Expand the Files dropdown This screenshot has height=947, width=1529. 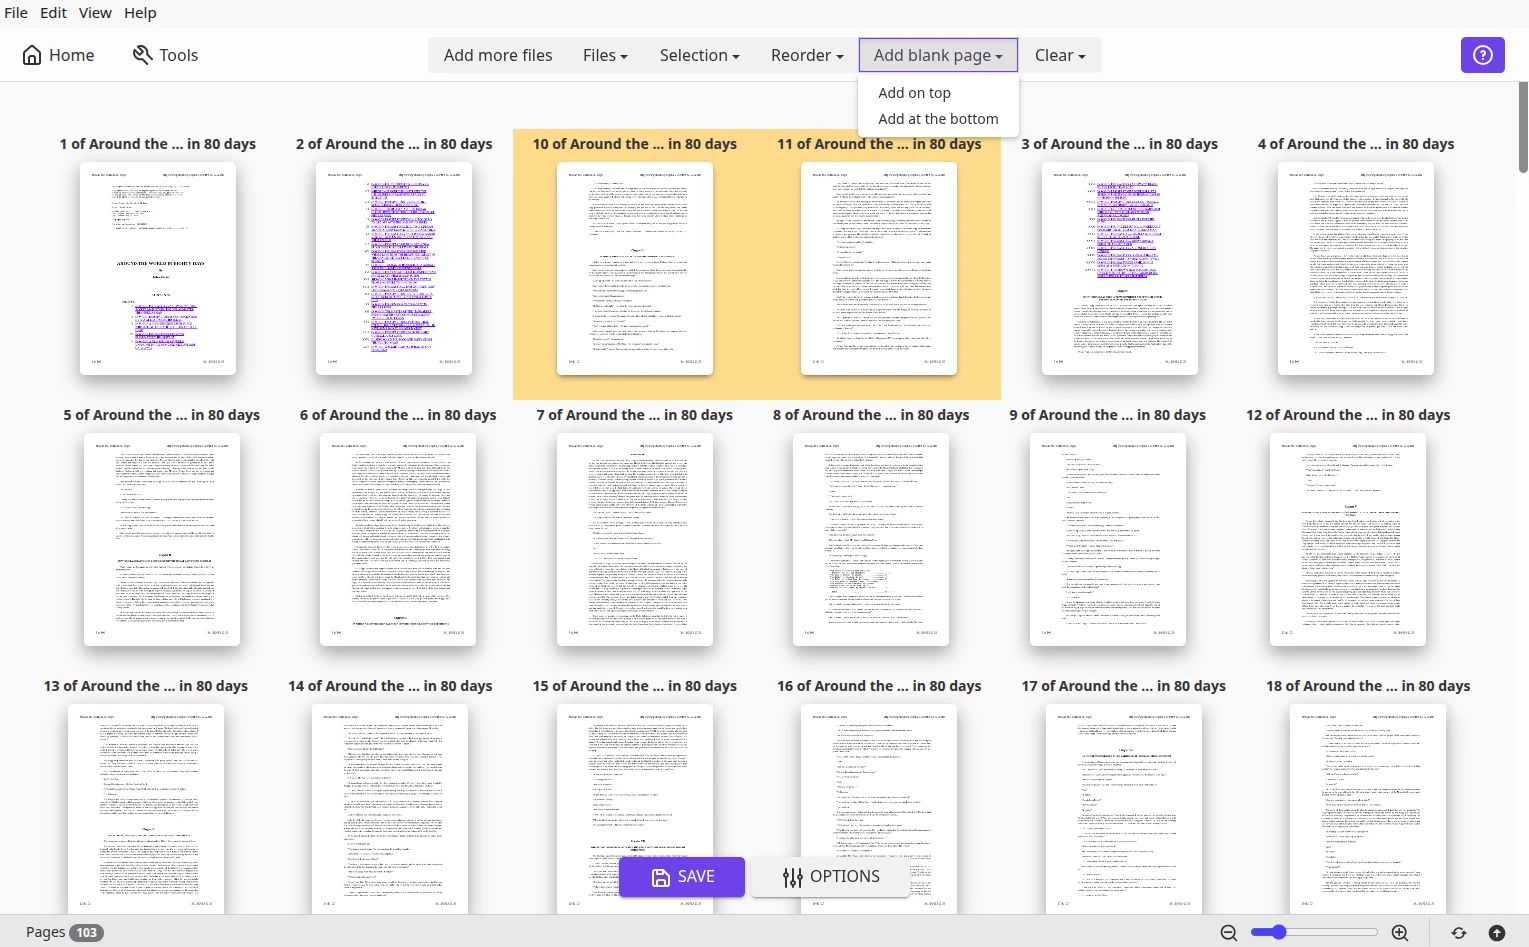tap(605, 55)
